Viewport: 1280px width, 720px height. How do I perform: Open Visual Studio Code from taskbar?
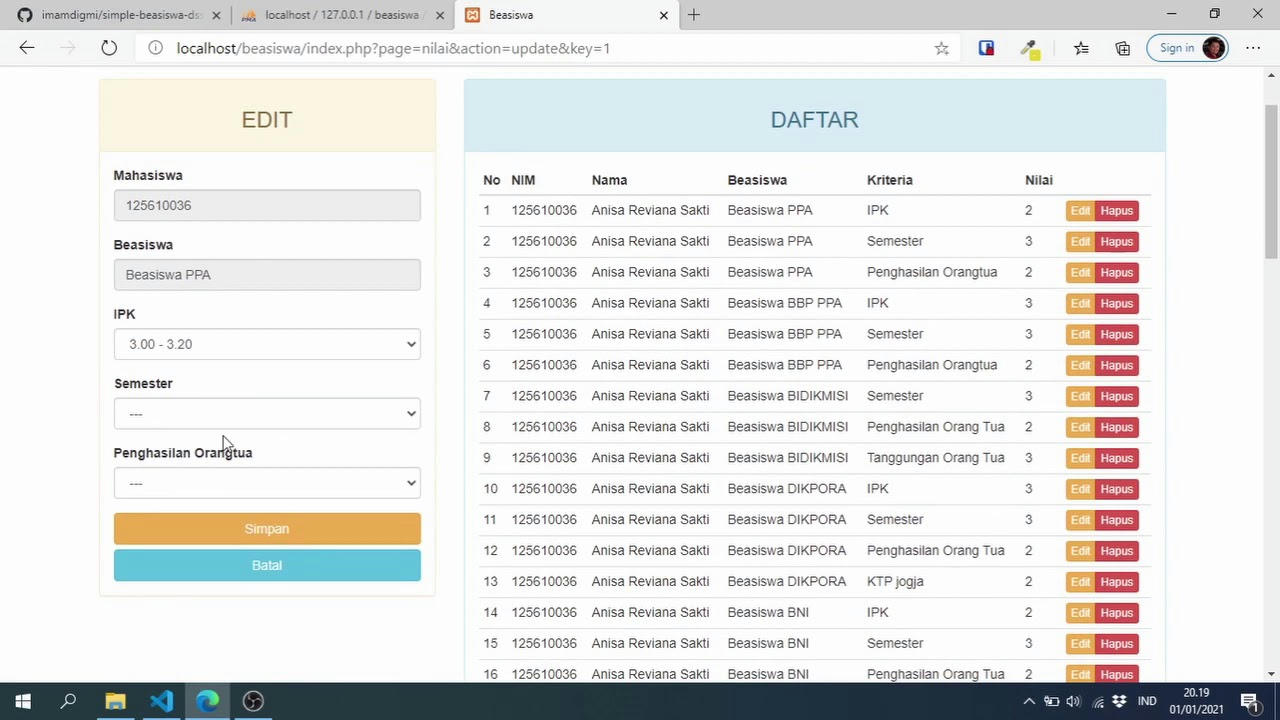[x=161, y=701]
